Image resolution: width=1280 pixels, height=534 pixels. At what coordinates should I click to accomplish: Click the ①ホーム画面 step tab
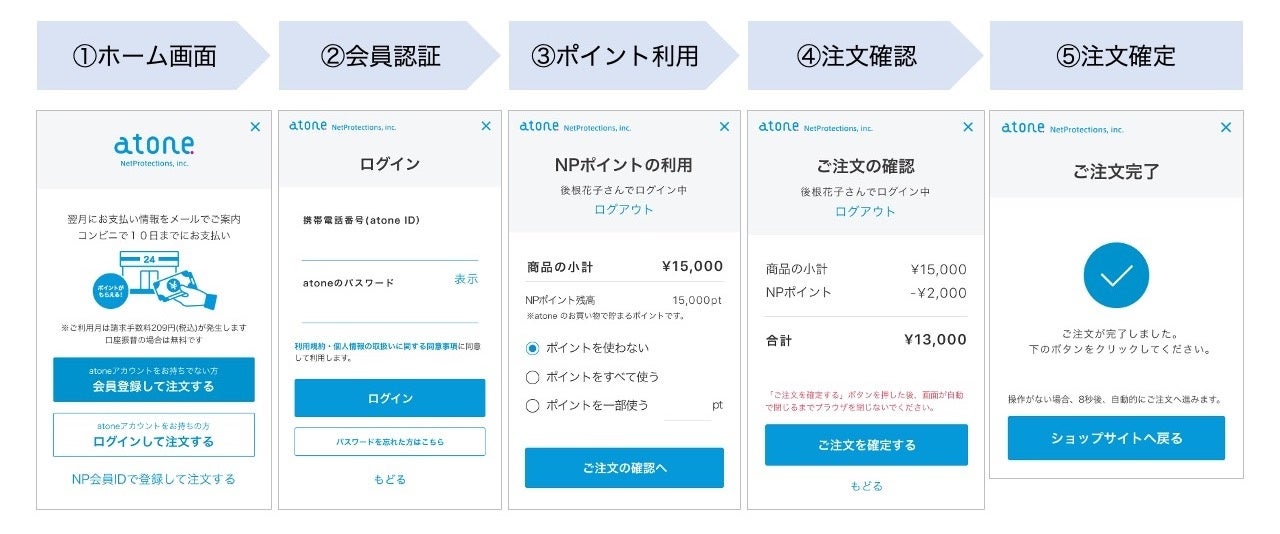click(144, 56)
